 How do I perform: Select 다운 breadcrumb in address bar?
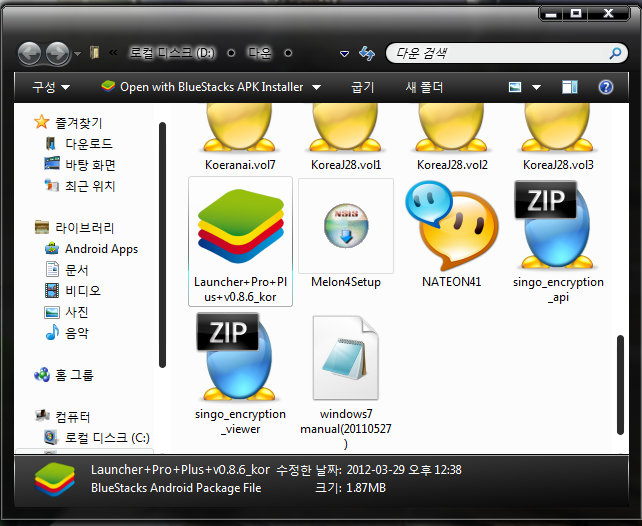(x=260, y=53)
